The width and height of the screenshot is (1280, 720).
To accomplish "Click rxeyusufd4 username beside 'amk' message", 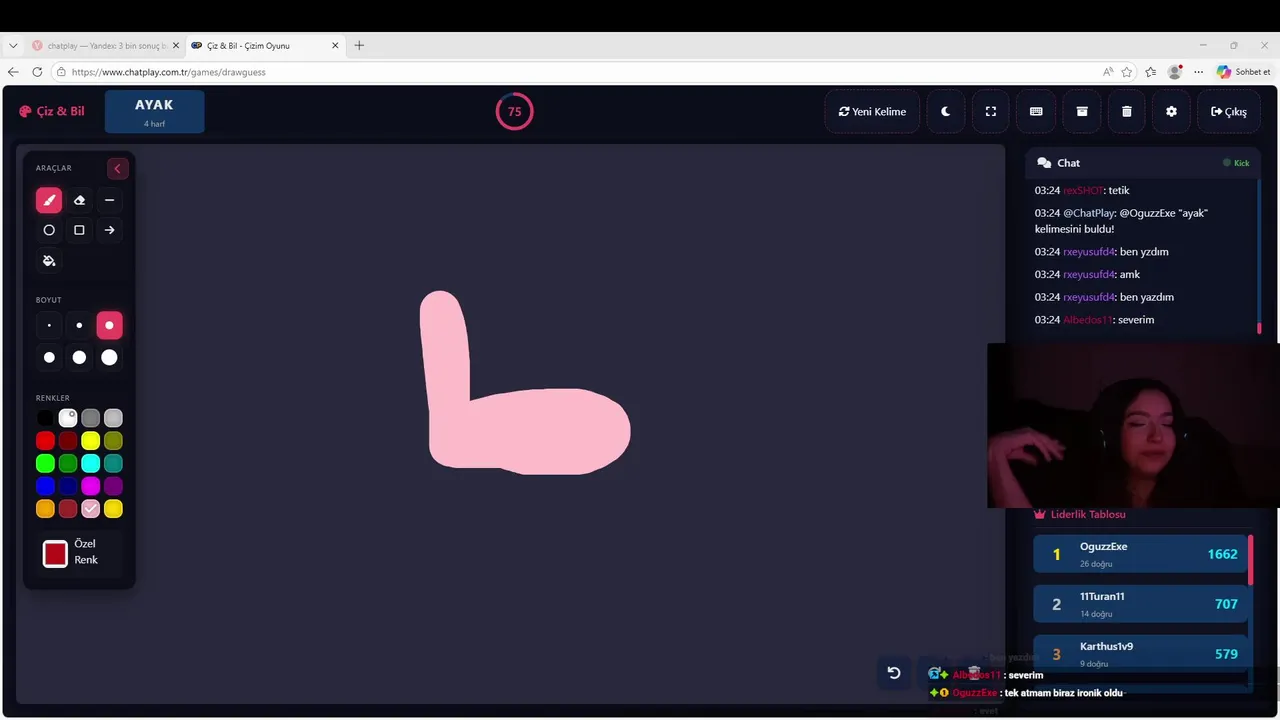I will tap(1088, 274).
